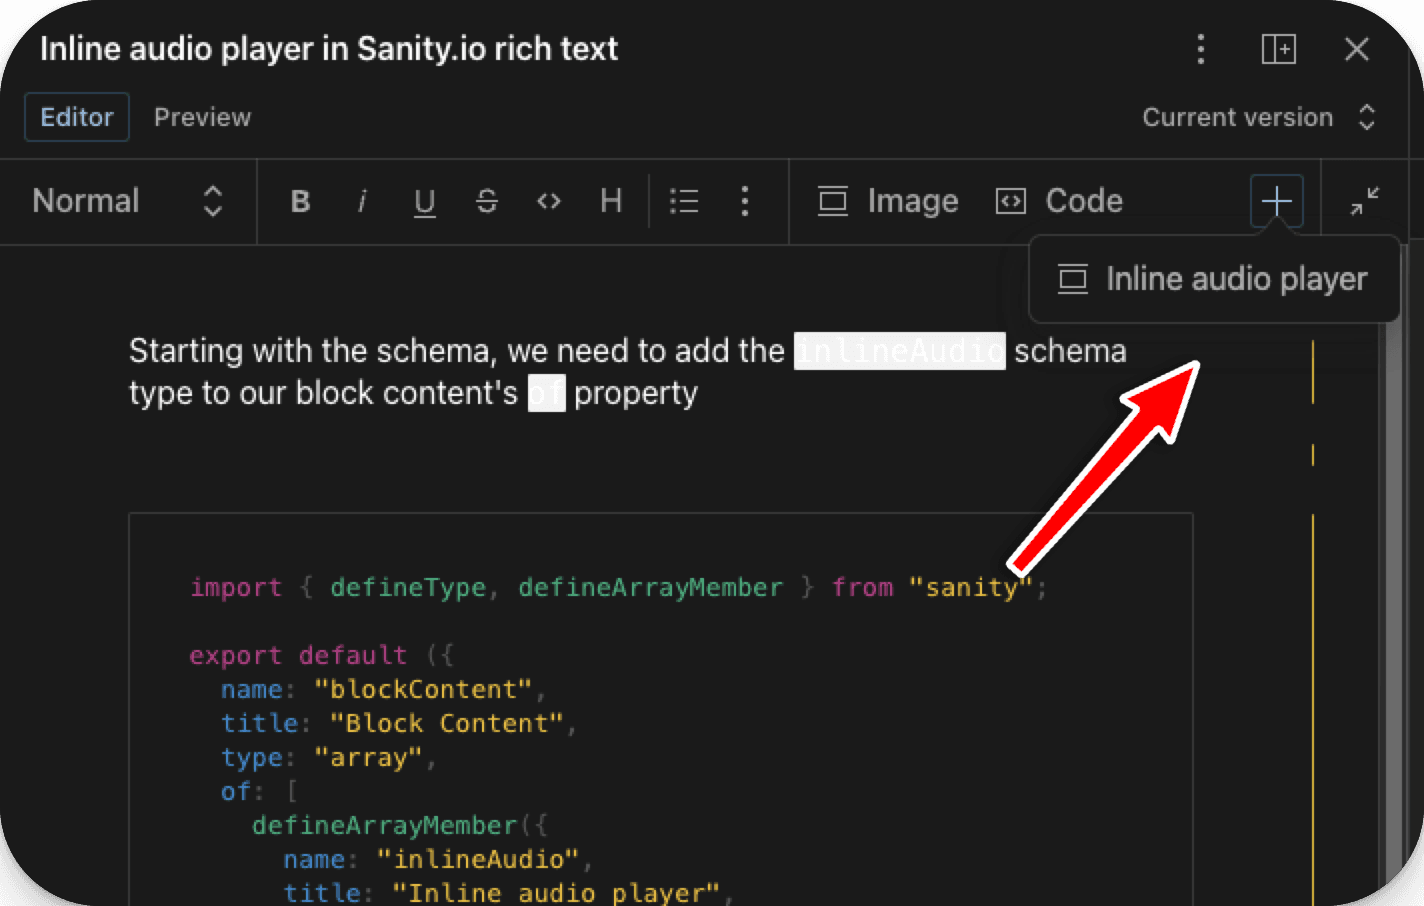Open more toolbar formatting options
Viewport: 1424px width, 906px height.
745,202
